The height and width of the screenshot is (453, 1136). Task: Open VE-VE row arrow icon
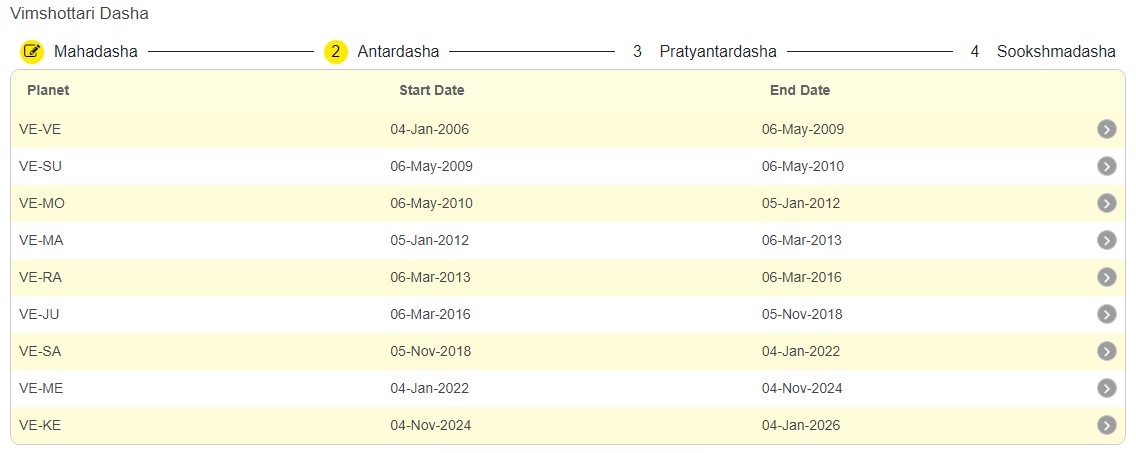[1106, 129]
